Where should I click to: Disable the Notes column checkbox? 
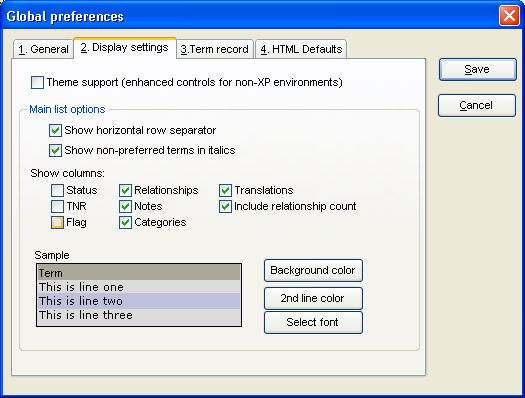[x=125, y=206]
